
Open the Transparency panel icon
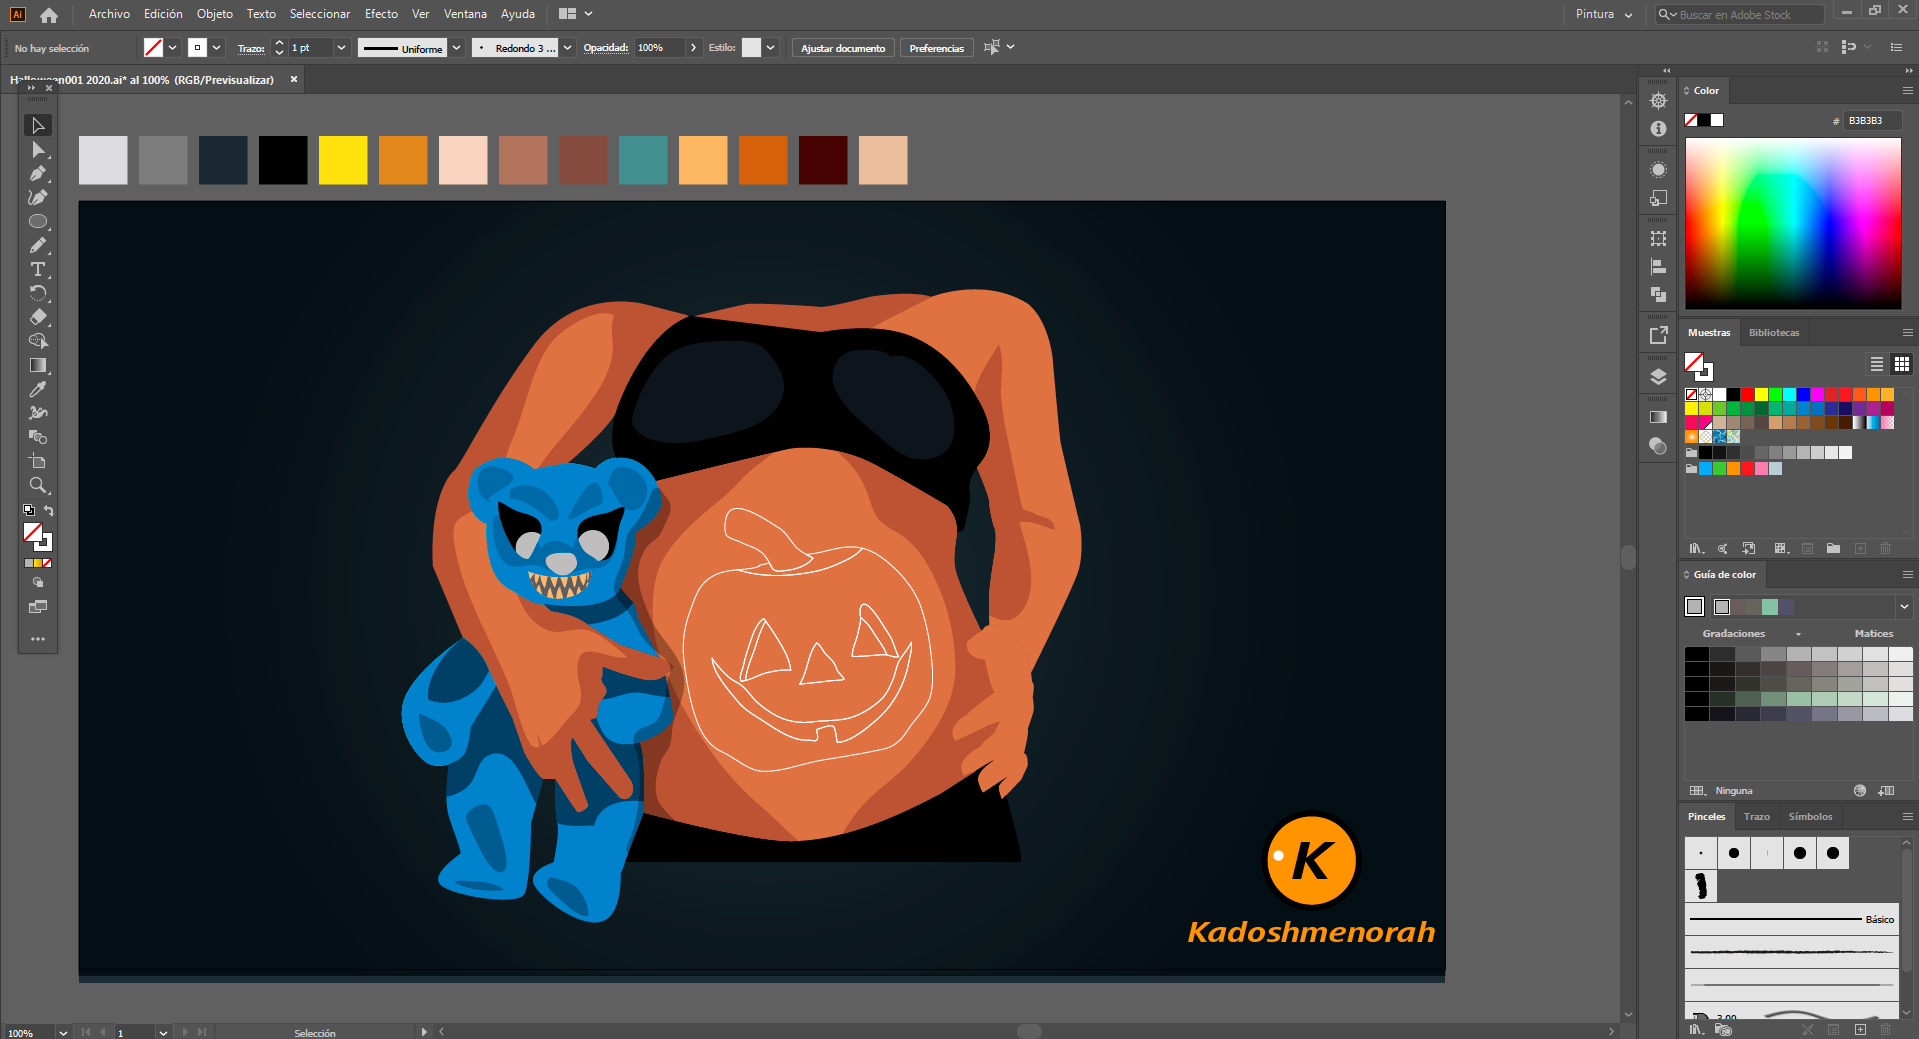1658,445
